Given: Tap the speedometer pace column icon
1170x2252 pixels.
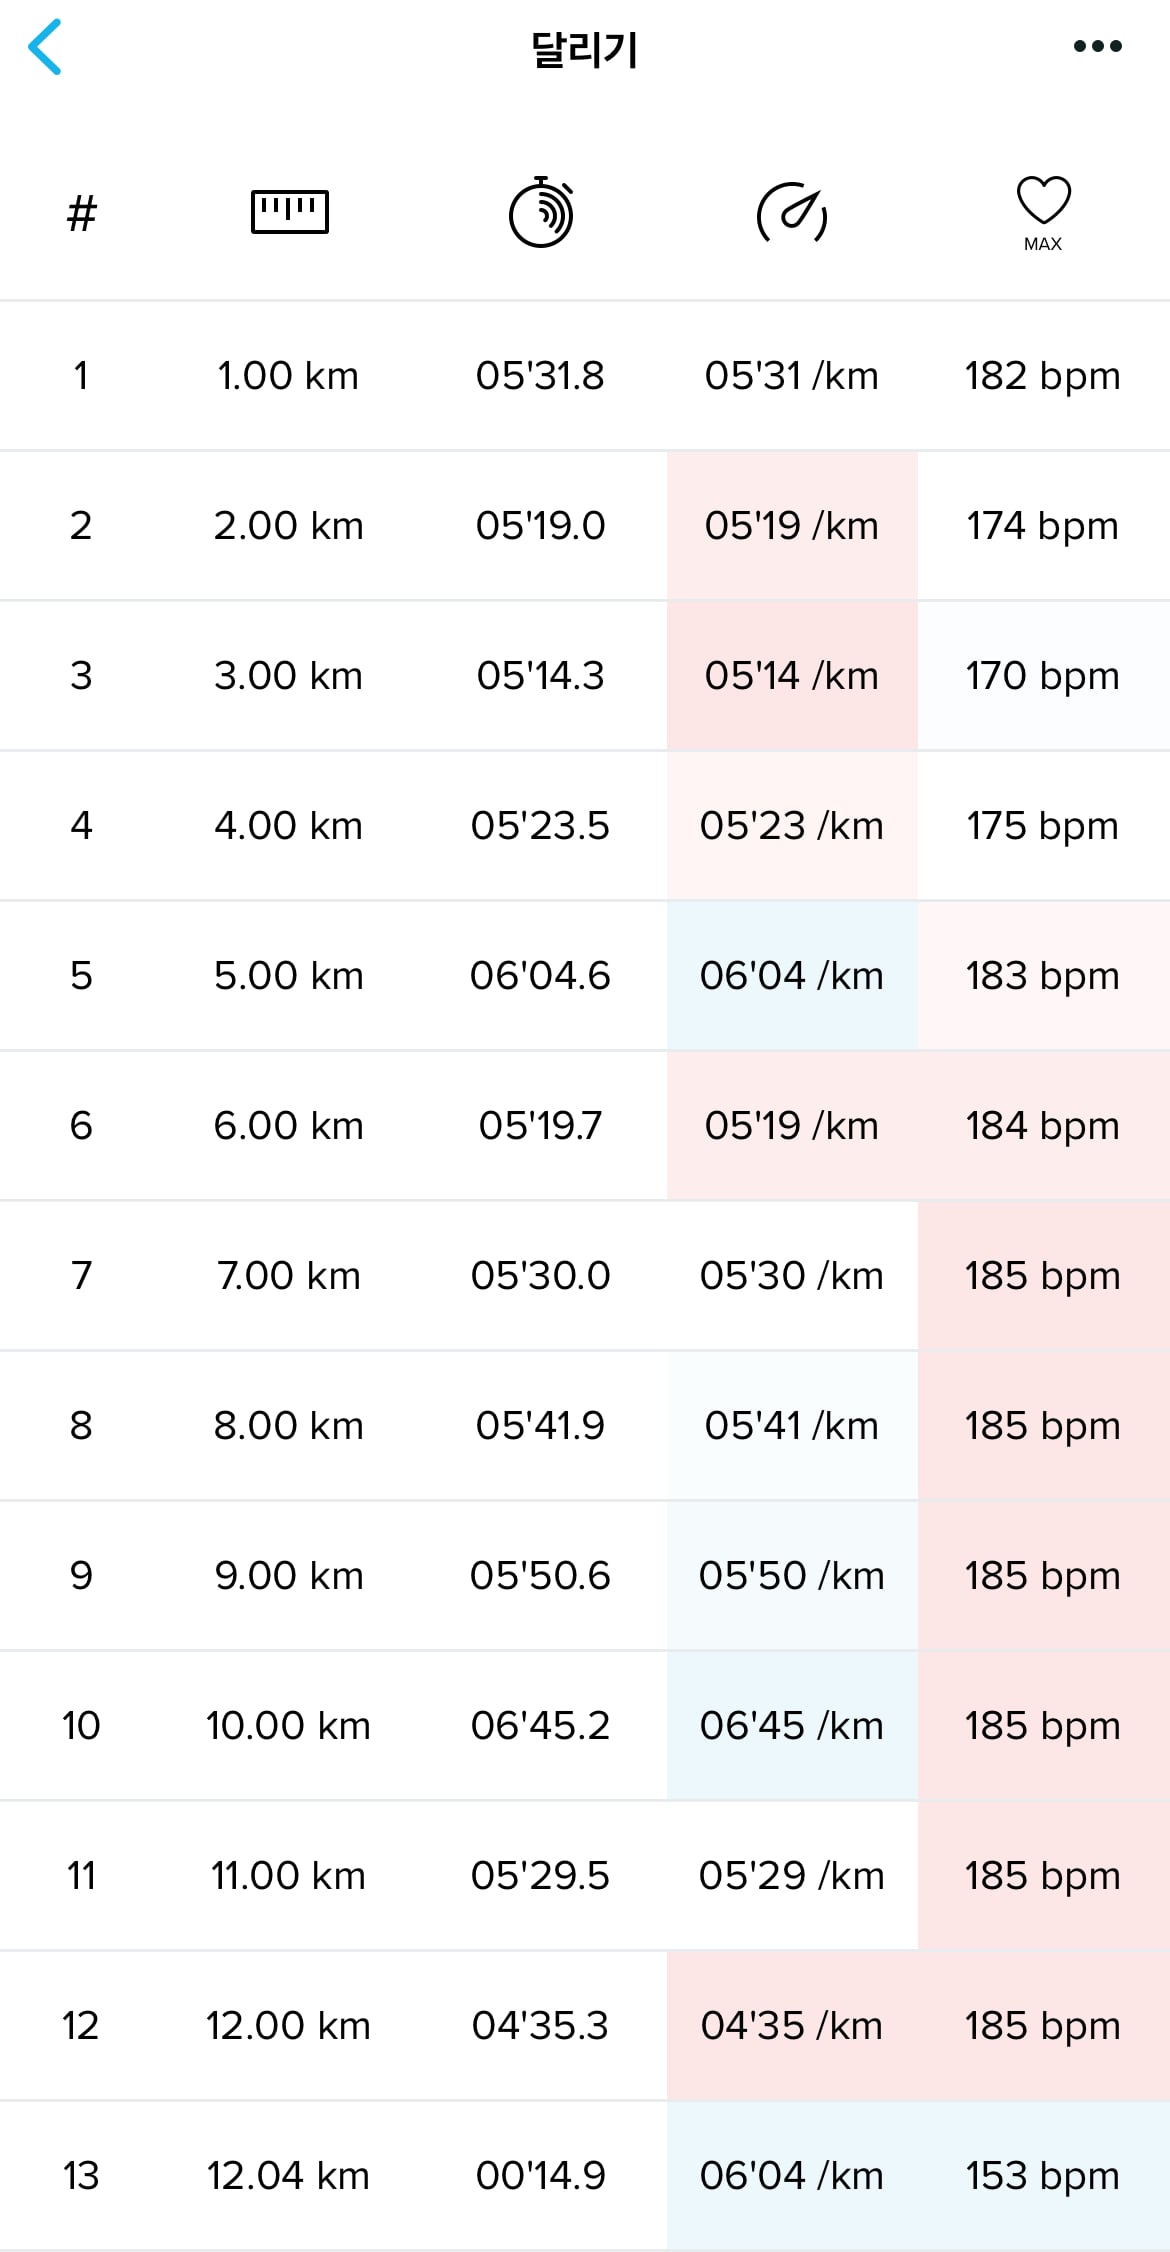Looking at the screenshot, I should pos(792,212).
